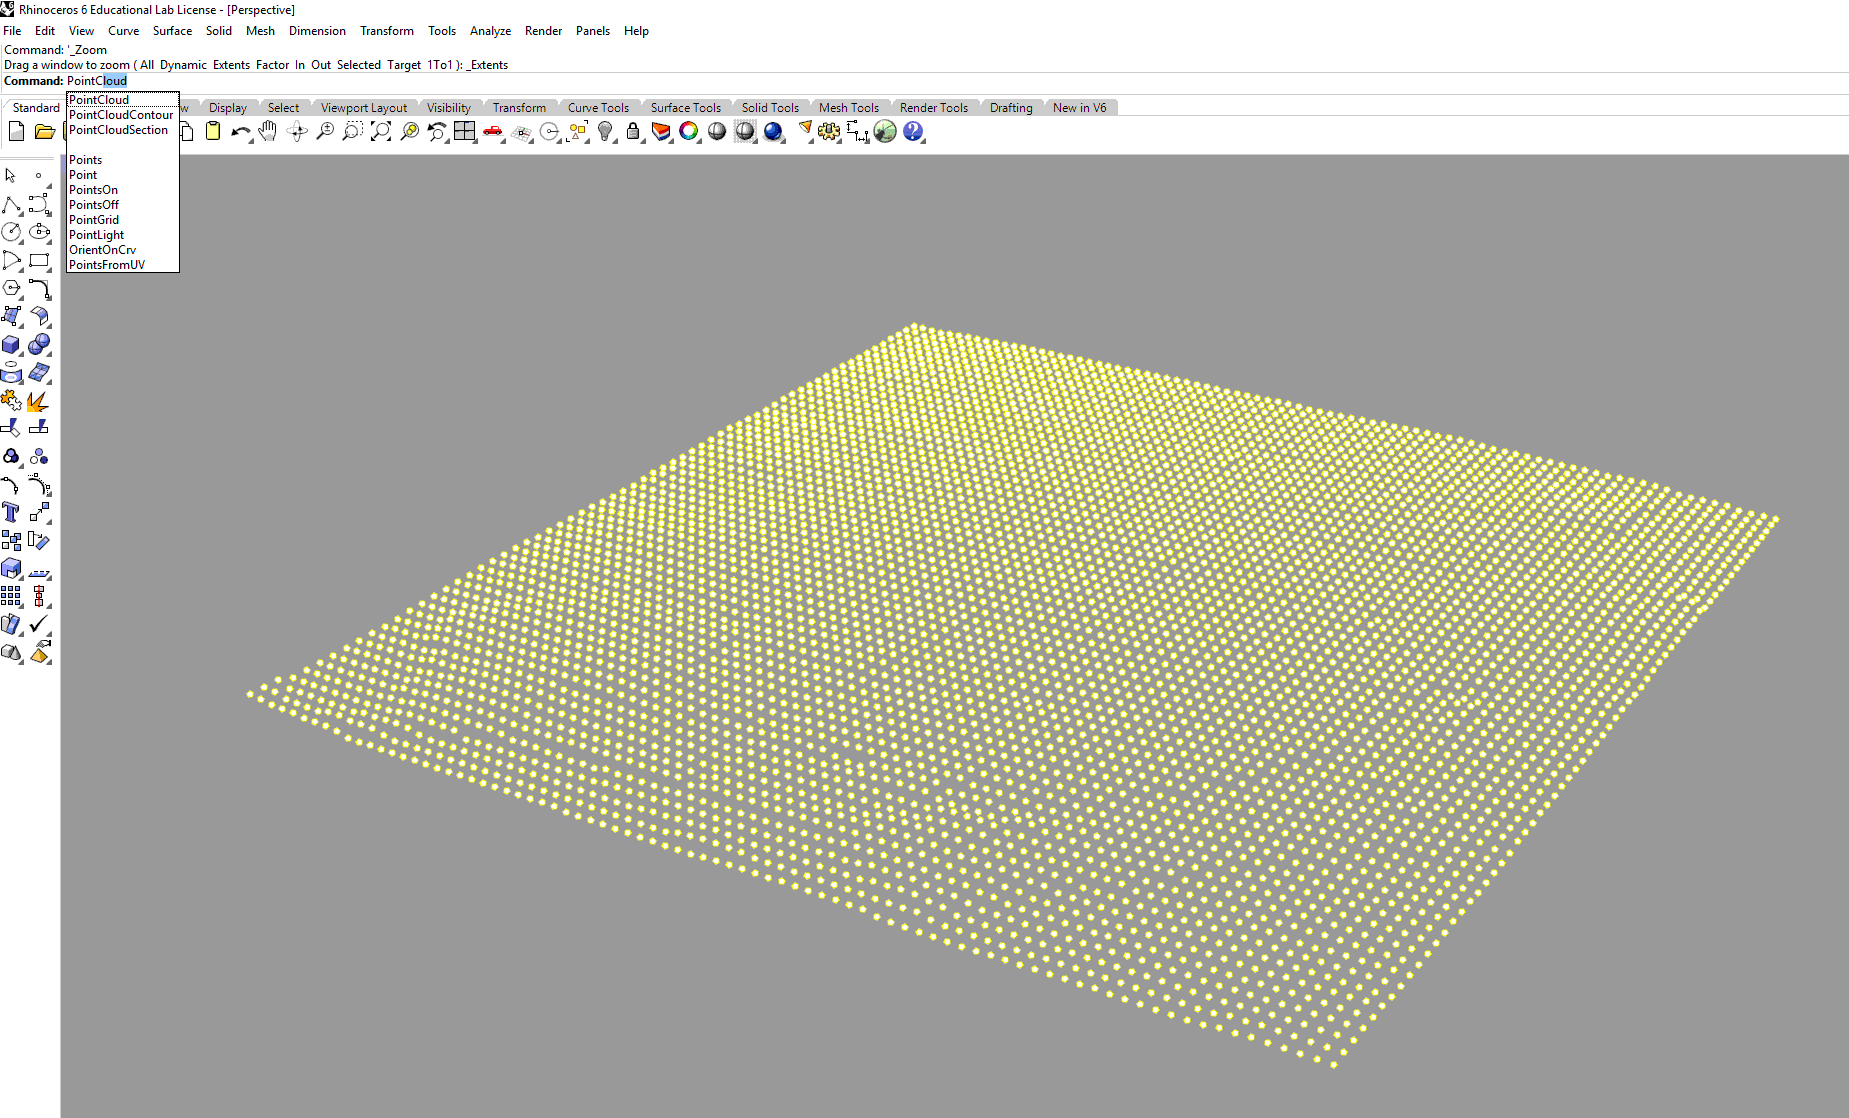Viewport: 1849px width, 1118px height.
Task: Click the Undo arrow icon
Action: (x=240, y=132)
